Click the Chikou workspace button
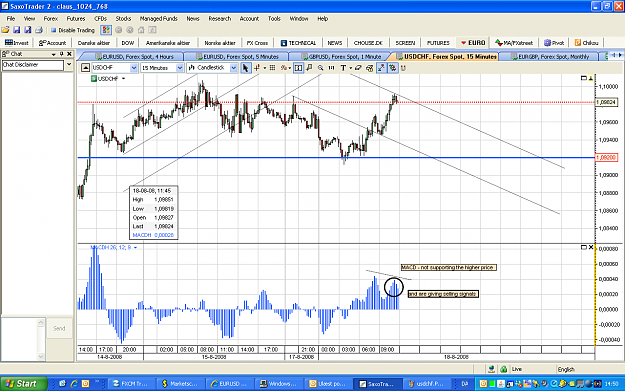The image size is (625, 391). pos(586,43)
